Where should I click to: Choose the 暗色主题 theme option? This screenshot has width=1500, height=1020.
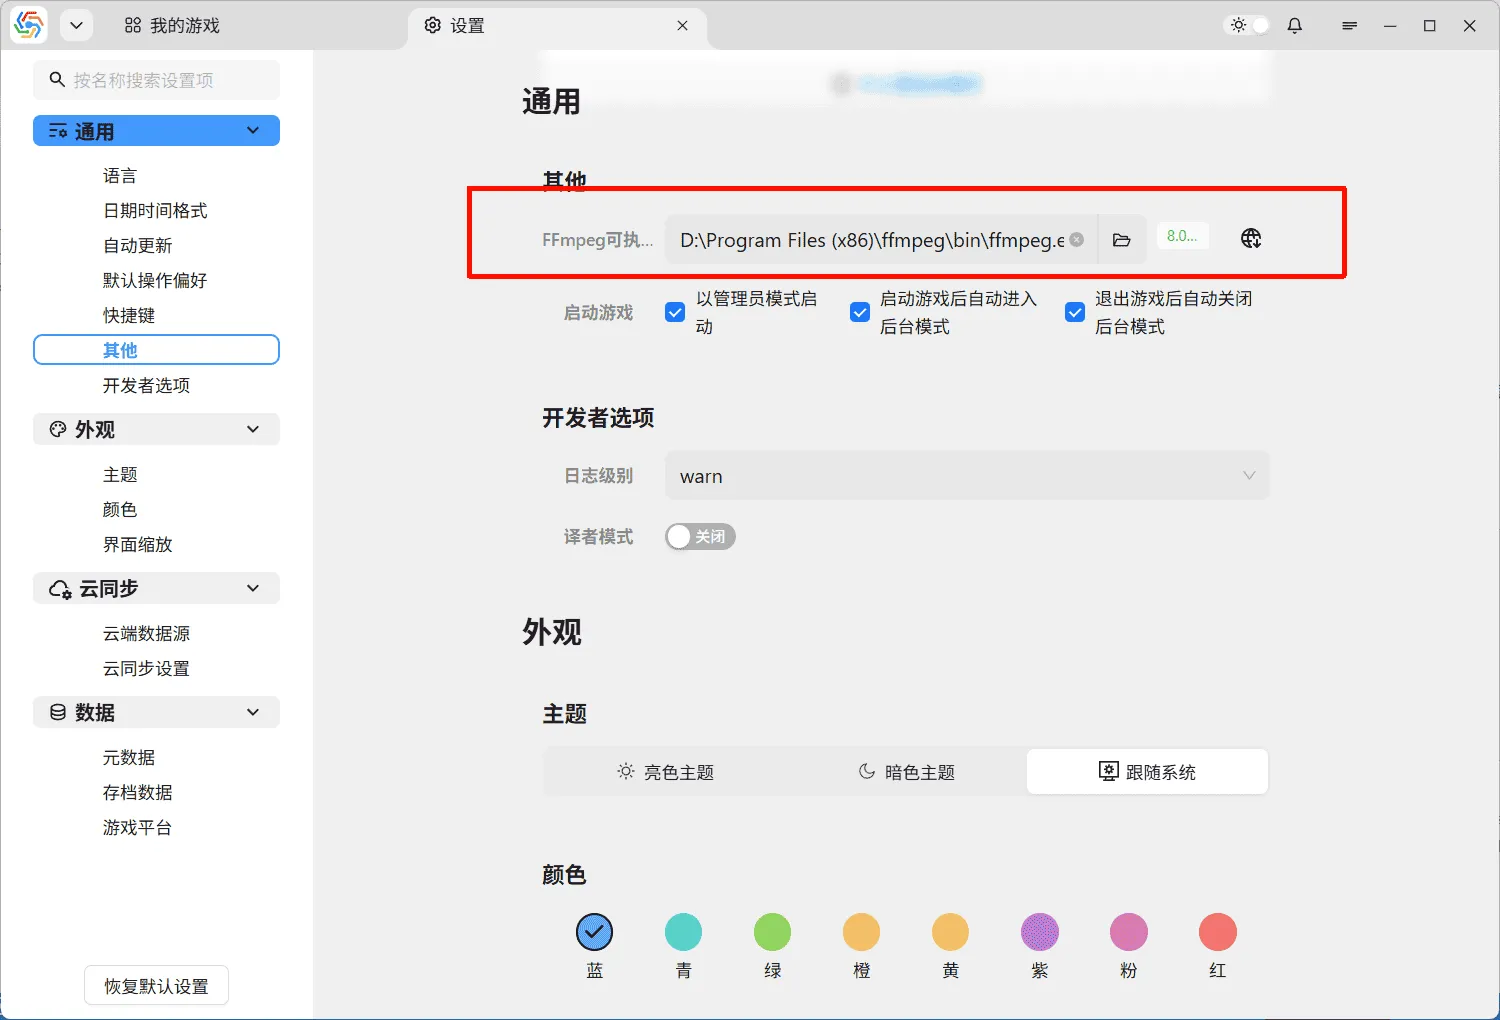[x=906, y=772]
